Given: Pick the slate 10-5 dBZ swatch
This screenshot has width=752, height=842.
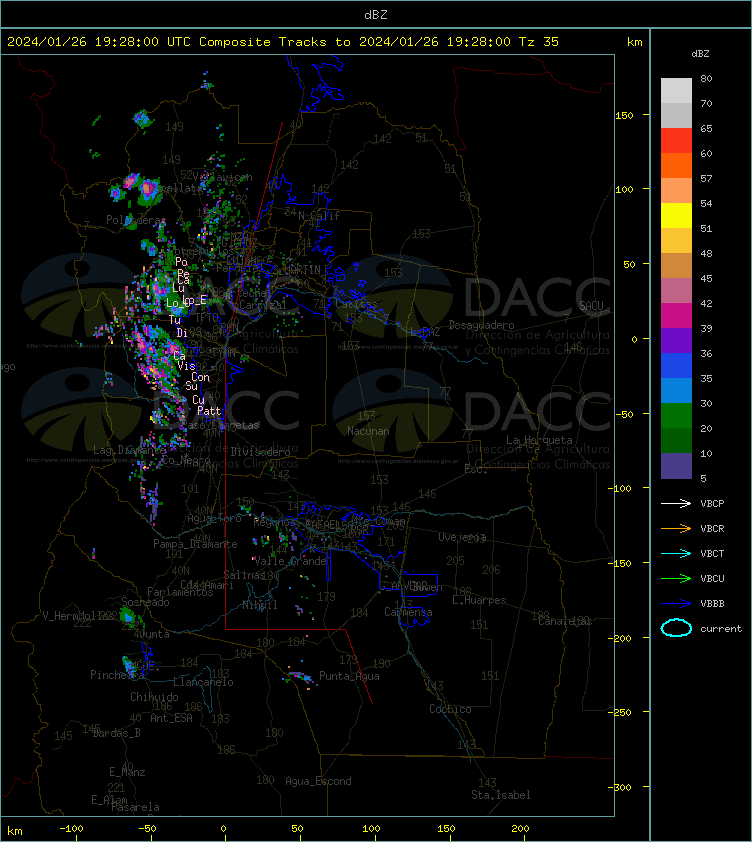Looking at the screenshot, I should point(676,466).
